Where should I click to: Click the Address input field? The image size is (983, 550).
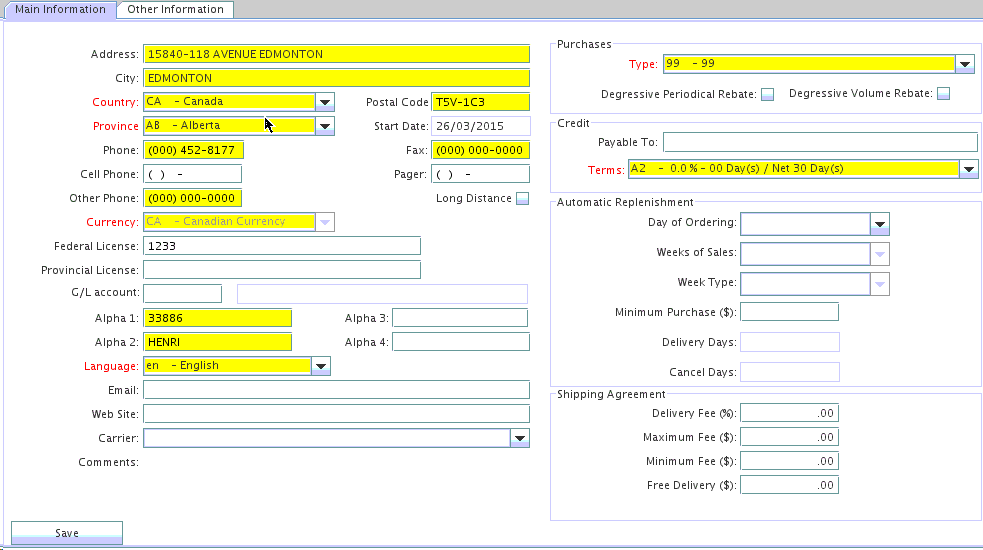point(336,54)
